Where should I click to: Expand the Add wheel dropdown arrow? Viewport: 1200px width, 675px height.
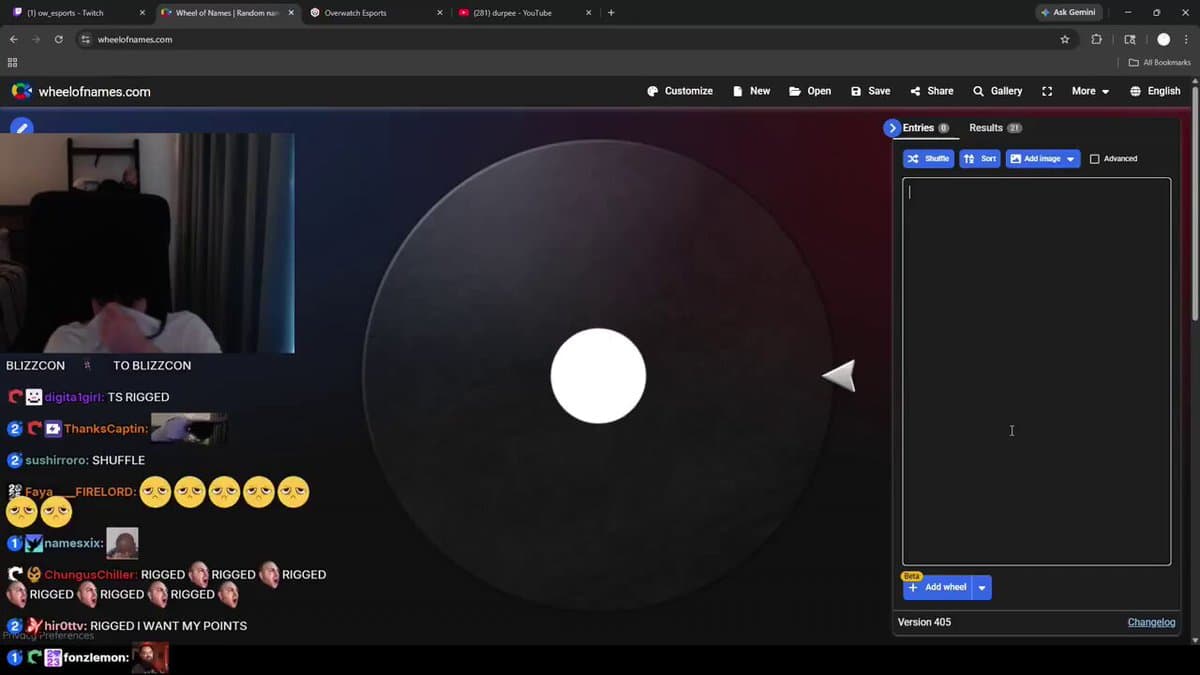click(x=982, y=588)
